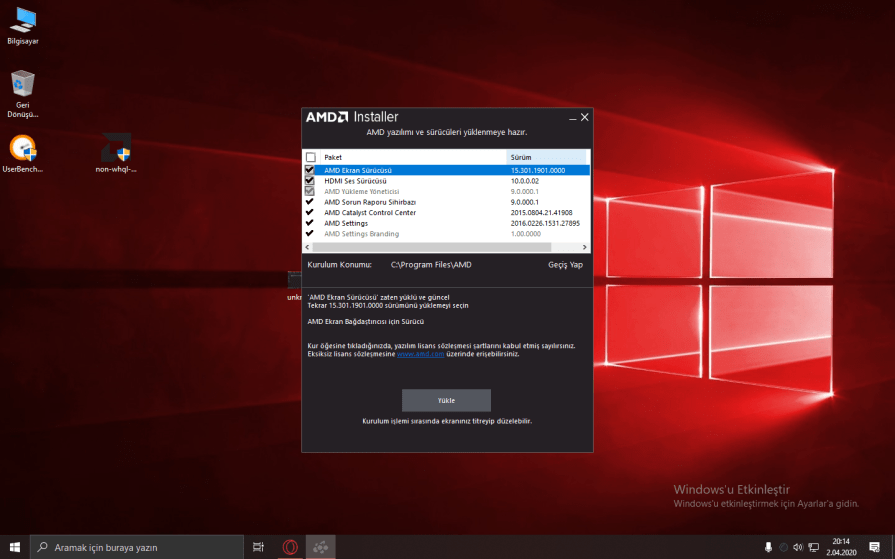Click the Show Desktop strip after notifications
This screenshot has width=895, height=559.
(x=893, y=547)
